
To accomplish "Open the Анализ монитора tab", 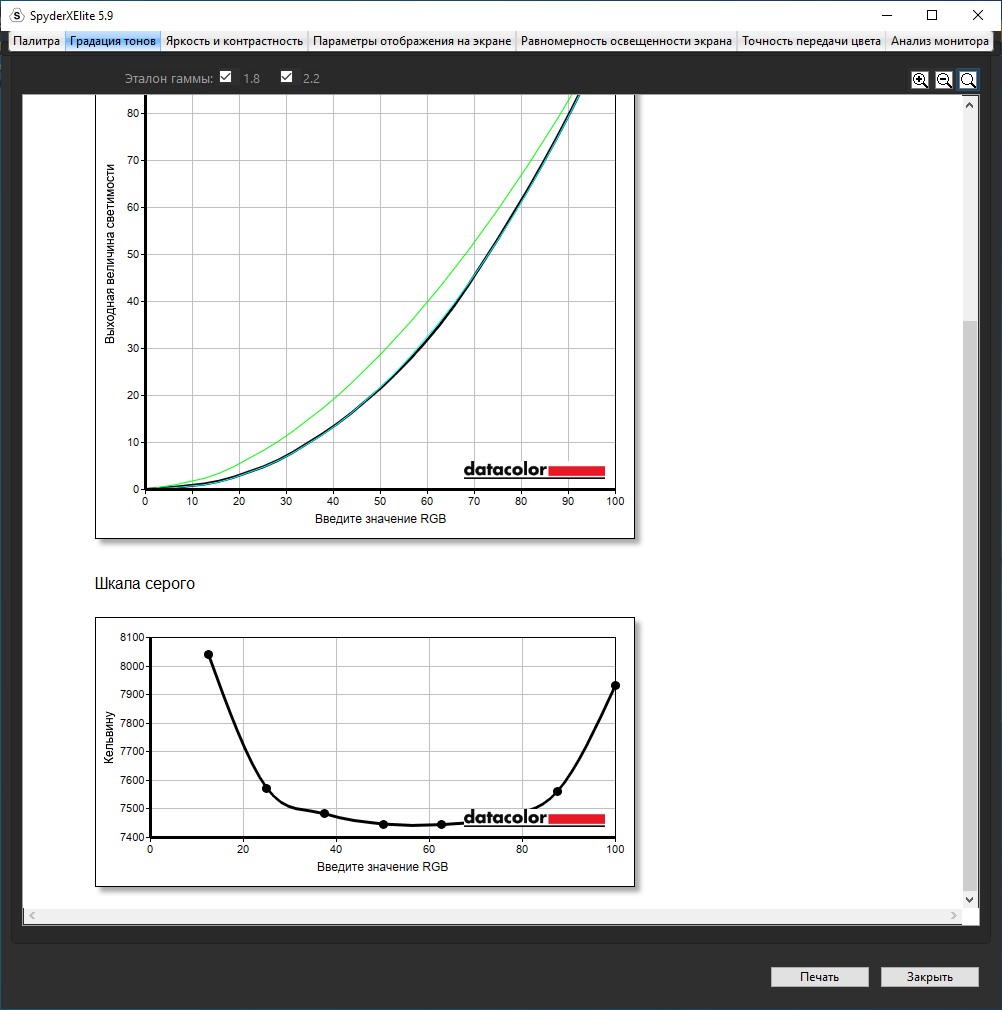I will click(940, 41).
